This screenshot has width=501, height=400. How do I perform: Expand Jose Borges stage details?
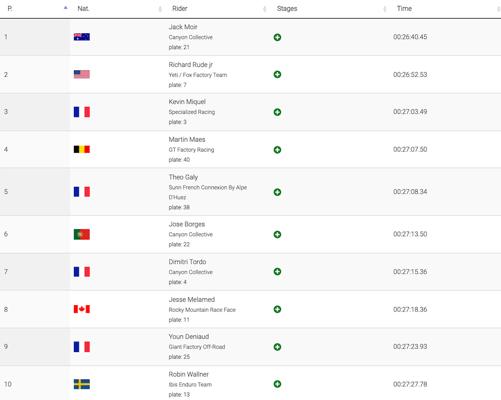tap(277, 234)
